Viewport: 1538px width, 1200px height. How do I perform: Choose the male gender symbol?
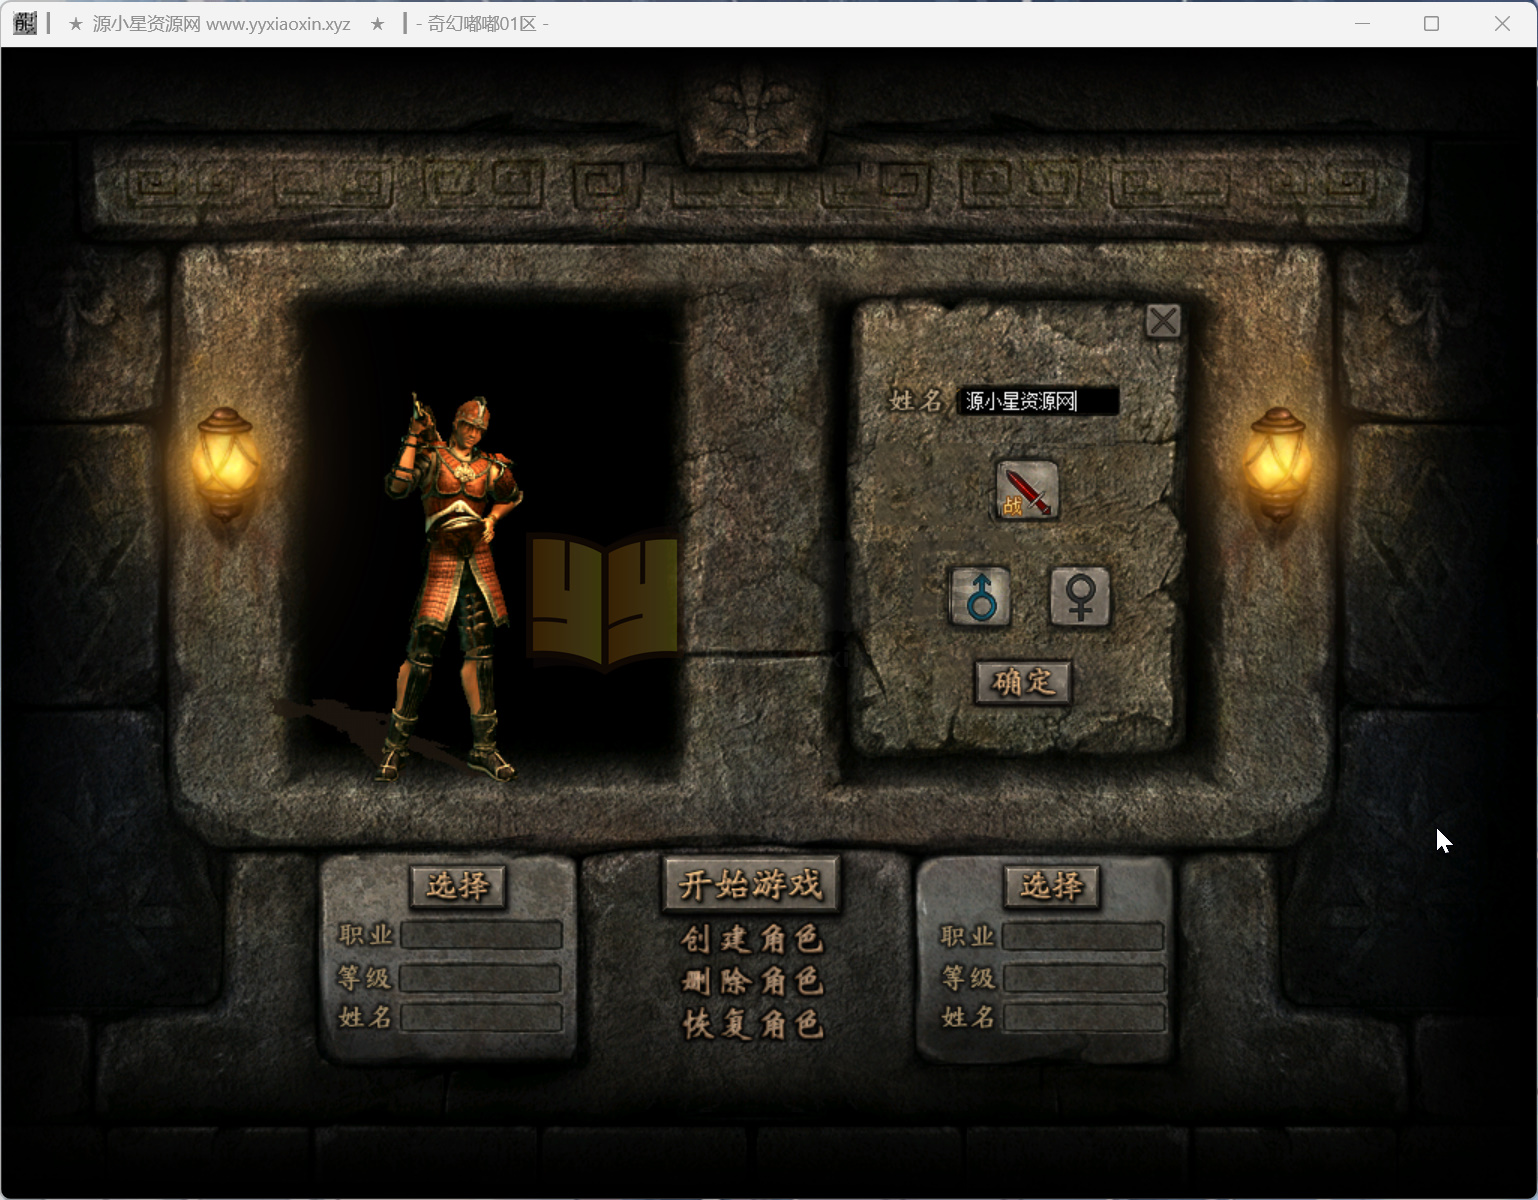coord(980,596)
